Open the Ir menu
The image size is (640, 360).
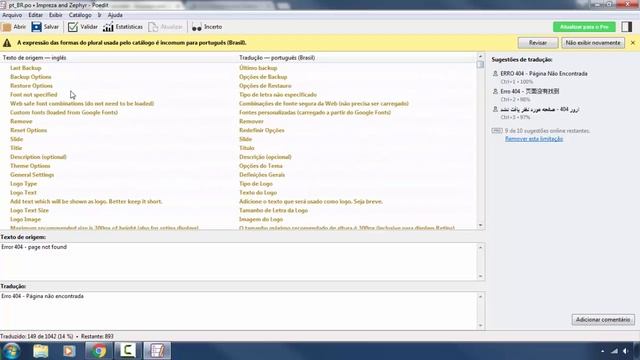pos(99,15)
